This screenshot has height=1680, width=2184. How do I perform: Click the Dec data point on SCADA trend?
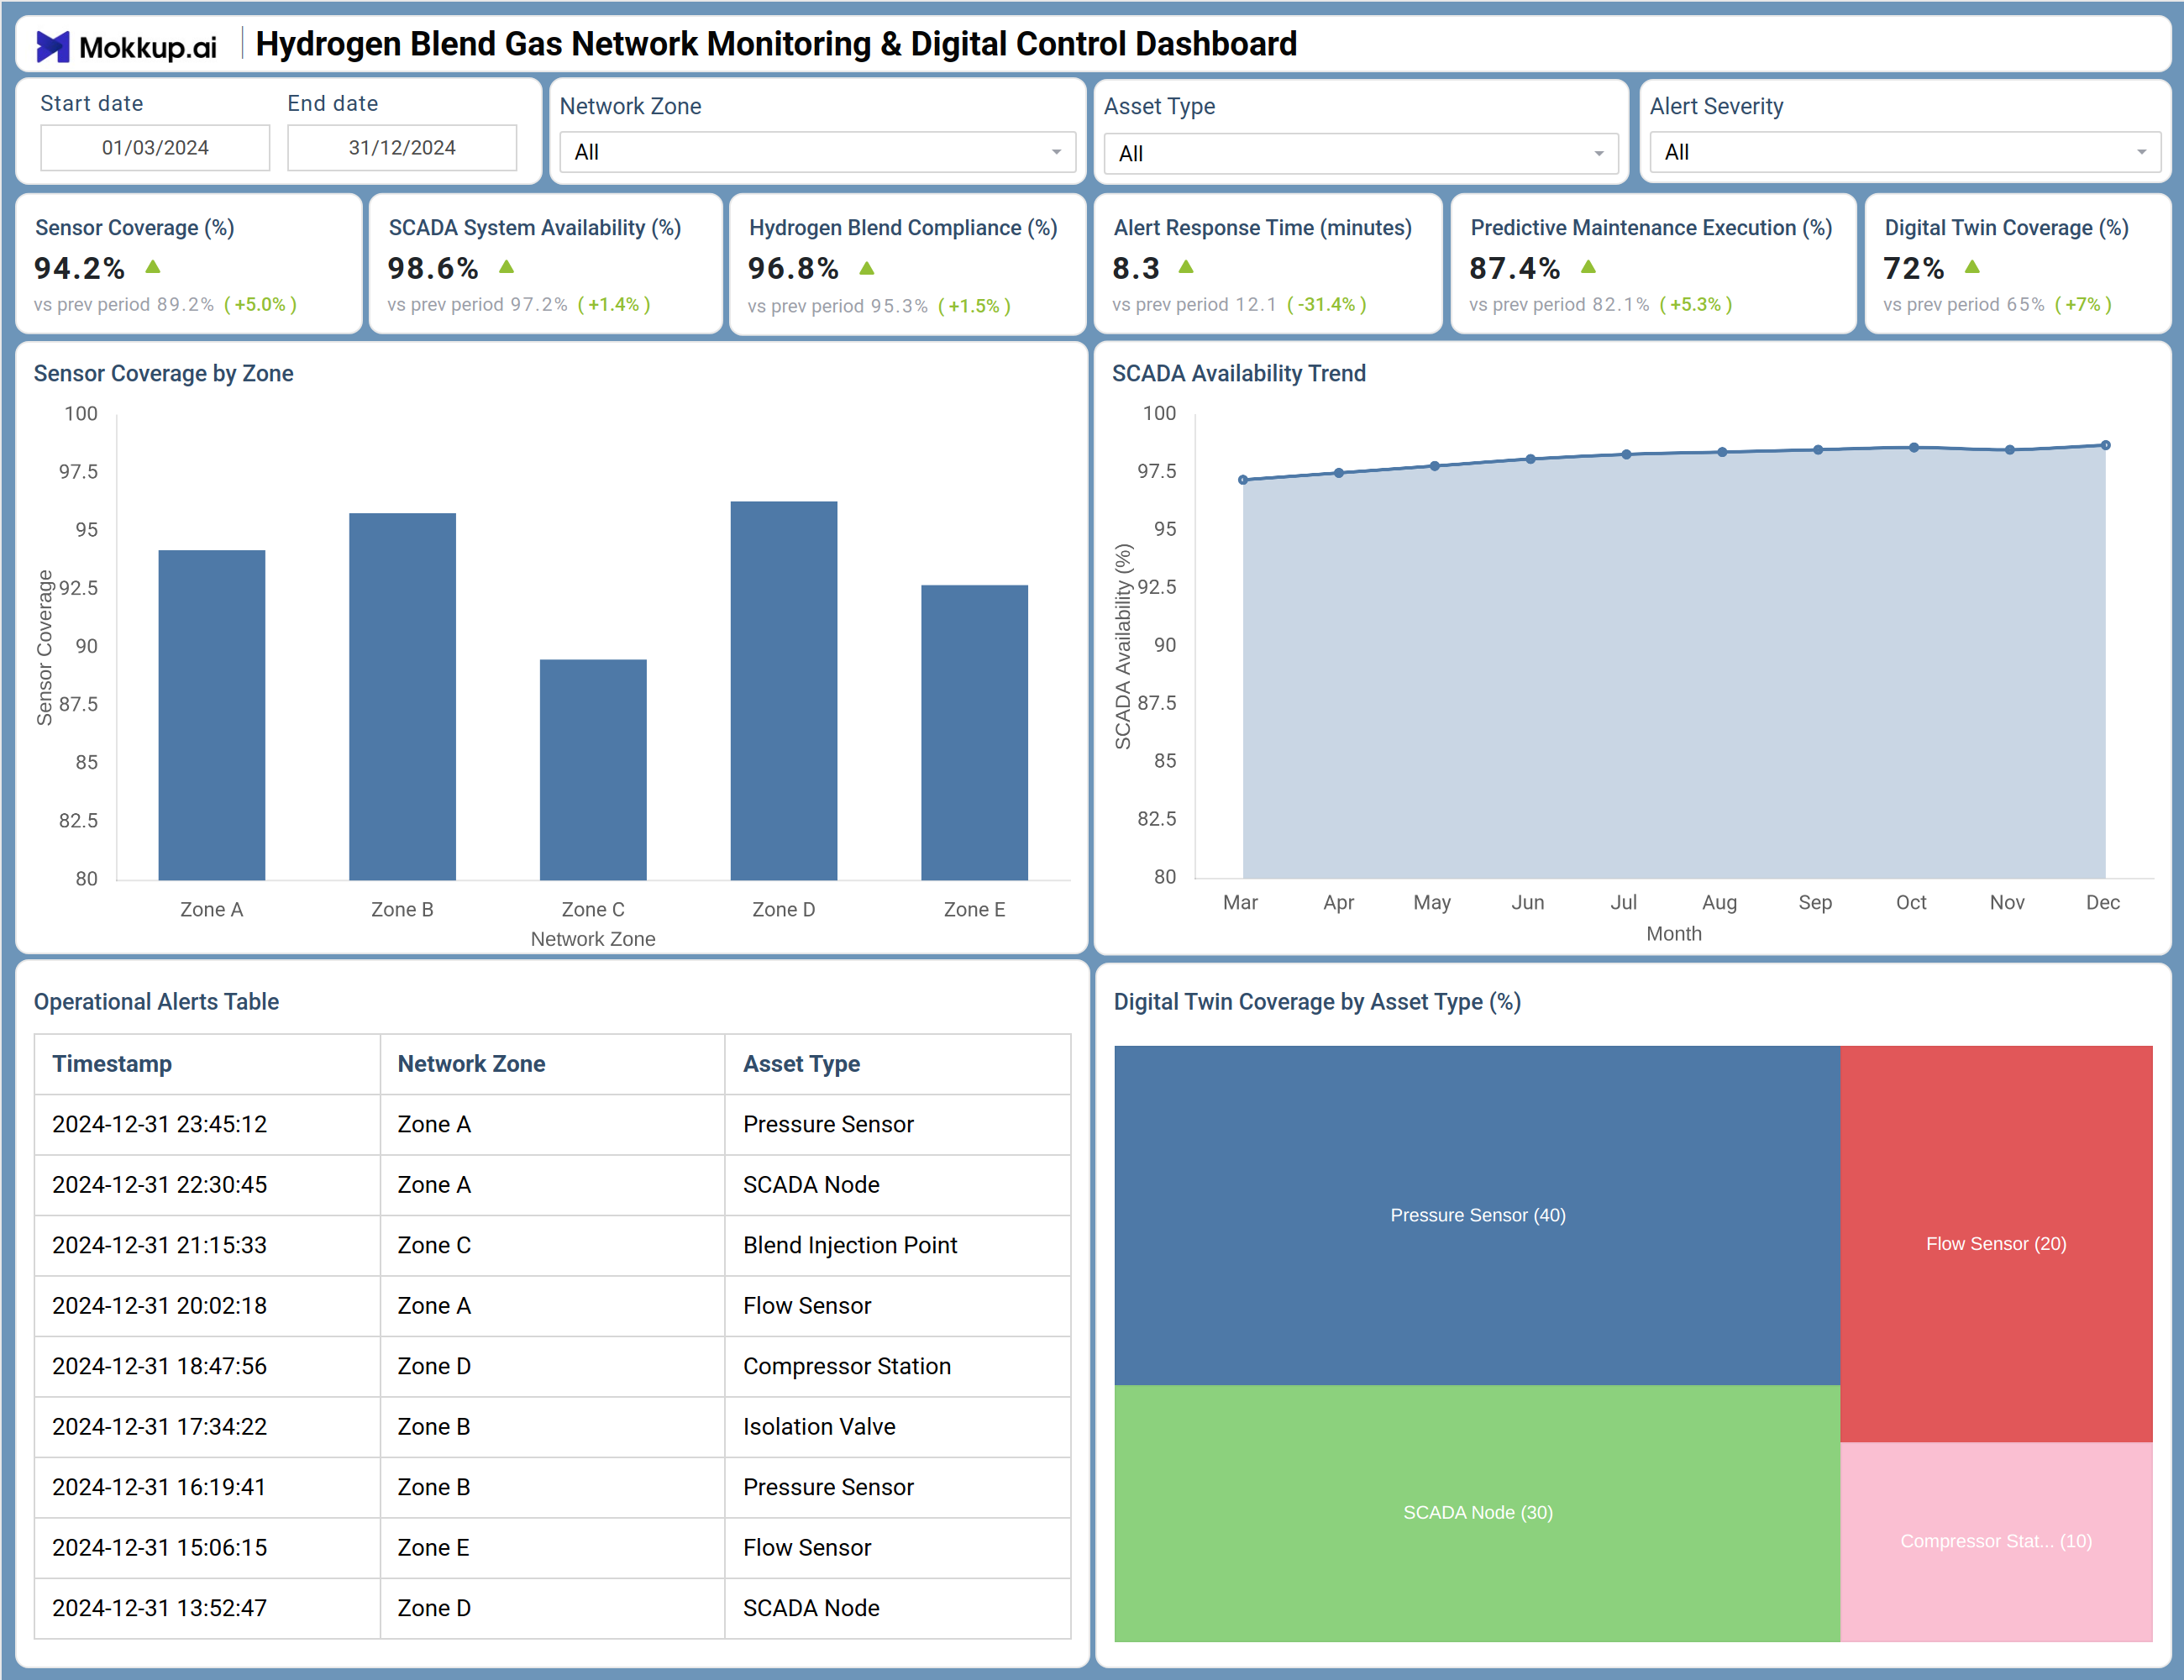coord(2105,445)
